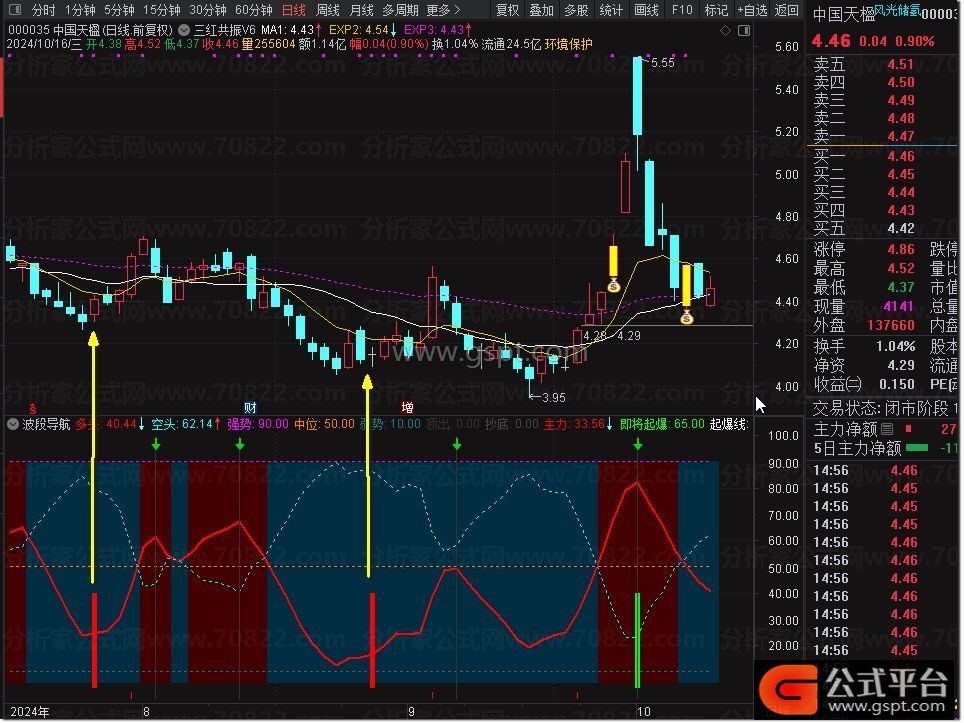The image size is (964, 723).
Task: Click the 涨停 limit-up value 4.86
Action: click(901, 250)
